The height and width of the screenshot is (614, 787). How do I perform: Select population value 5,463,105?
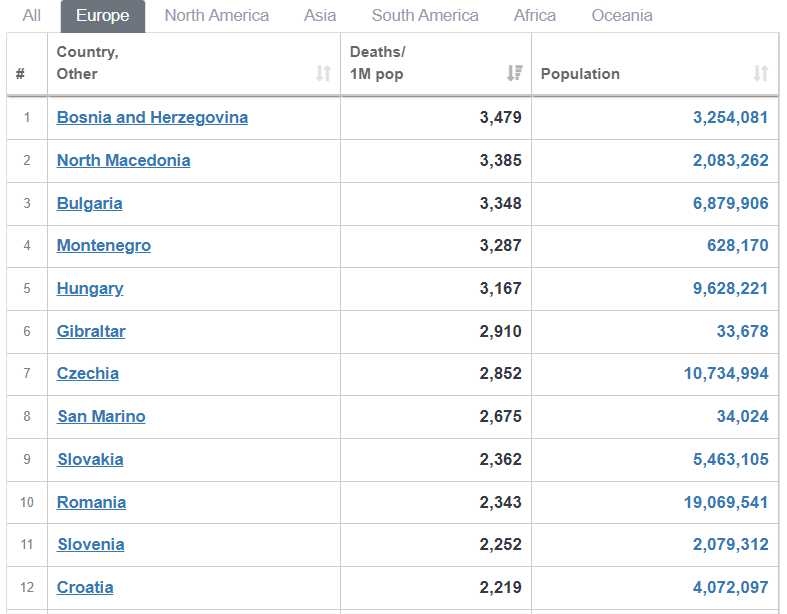[x=731, y=460]
